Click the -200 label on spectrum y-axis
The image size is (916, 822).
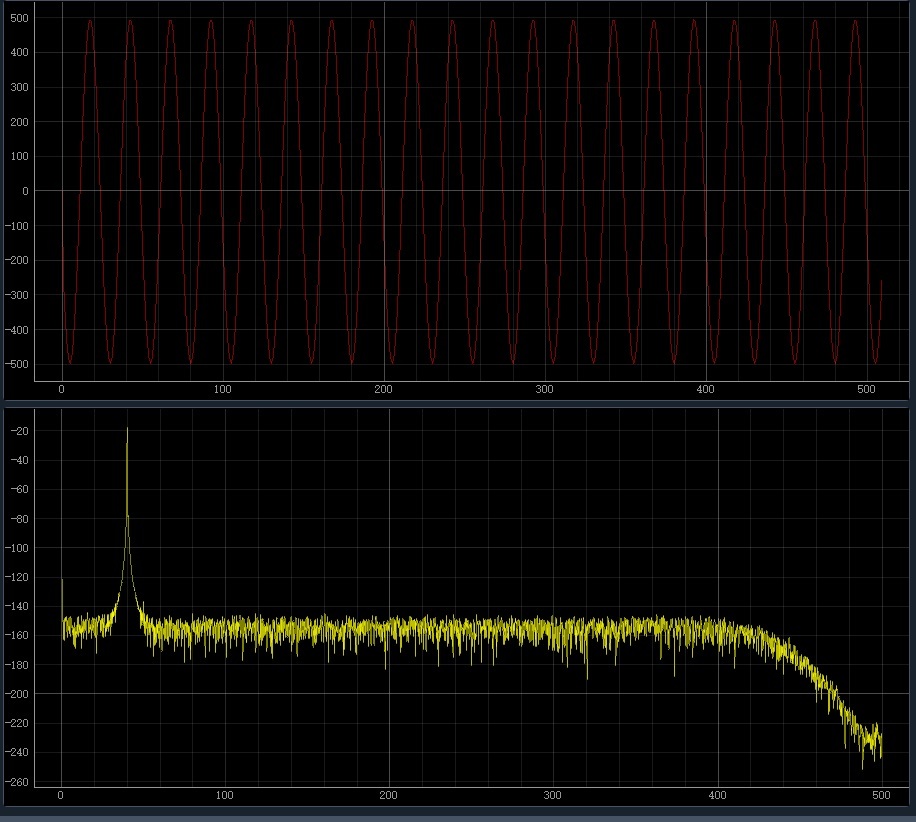tap(17, 694)
